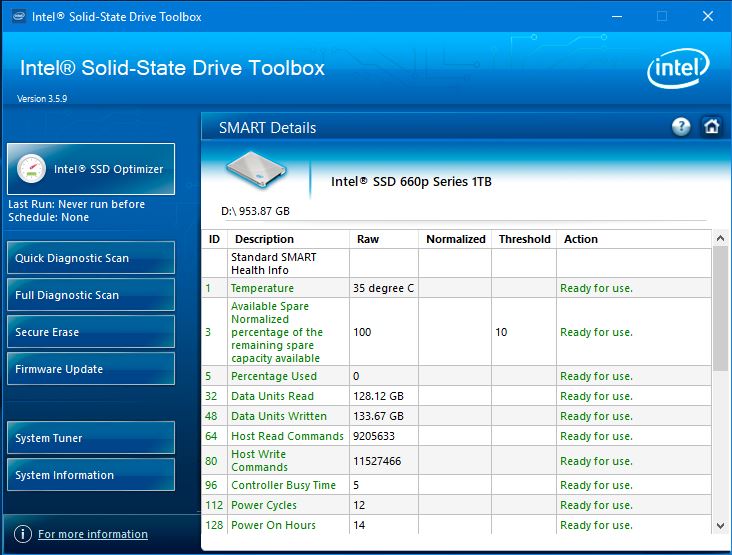Click the Intel logo in header
Screen dimensions: 732x555
tap(678, 68)
